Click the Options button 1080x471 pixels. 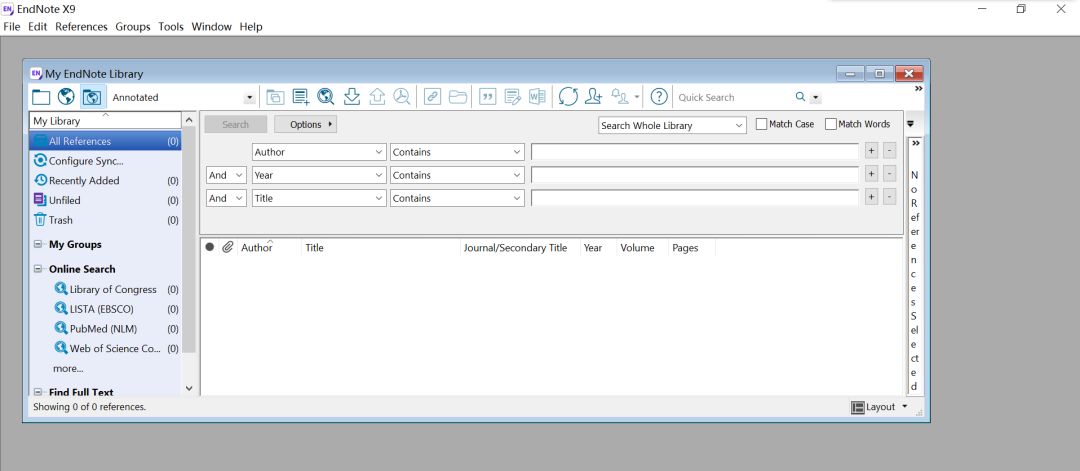point(305,125)
